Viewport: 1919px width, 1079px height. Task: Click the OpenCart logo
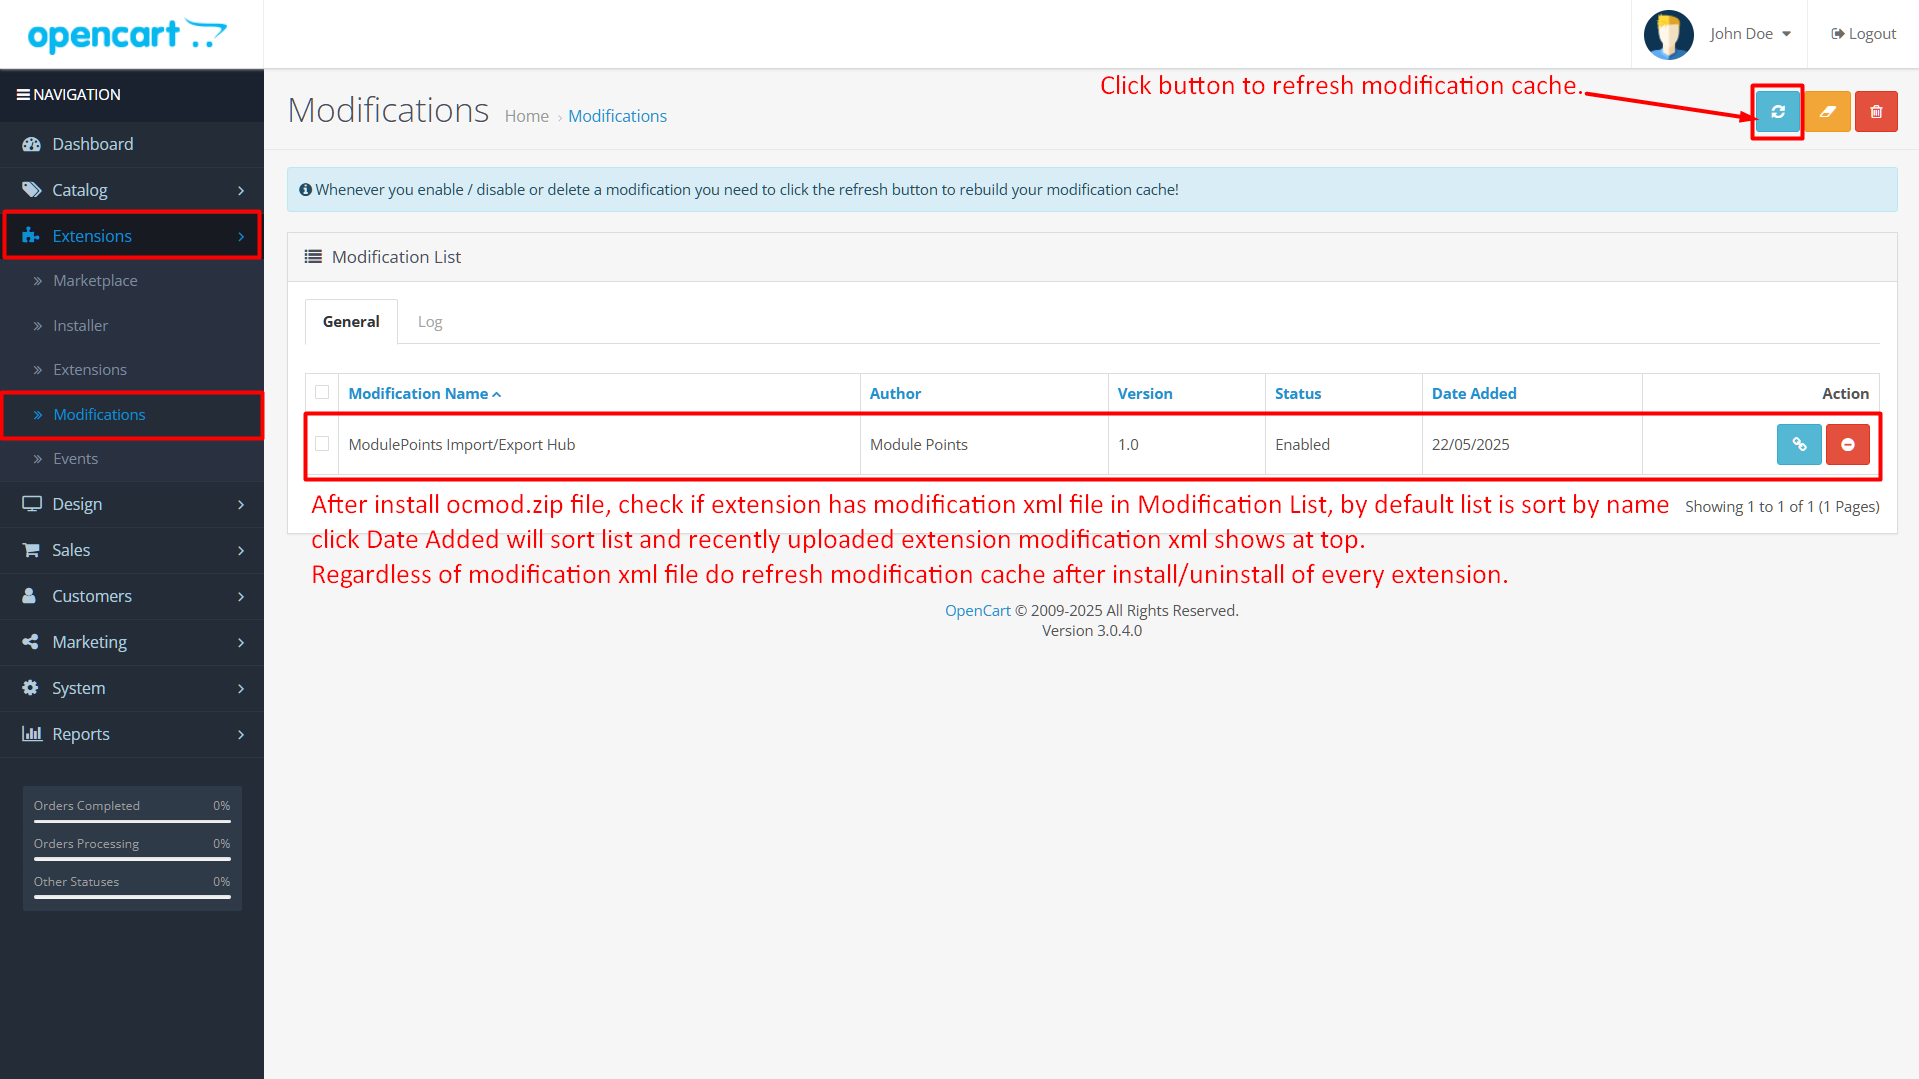pyautogui.click(x=127, y=35)
